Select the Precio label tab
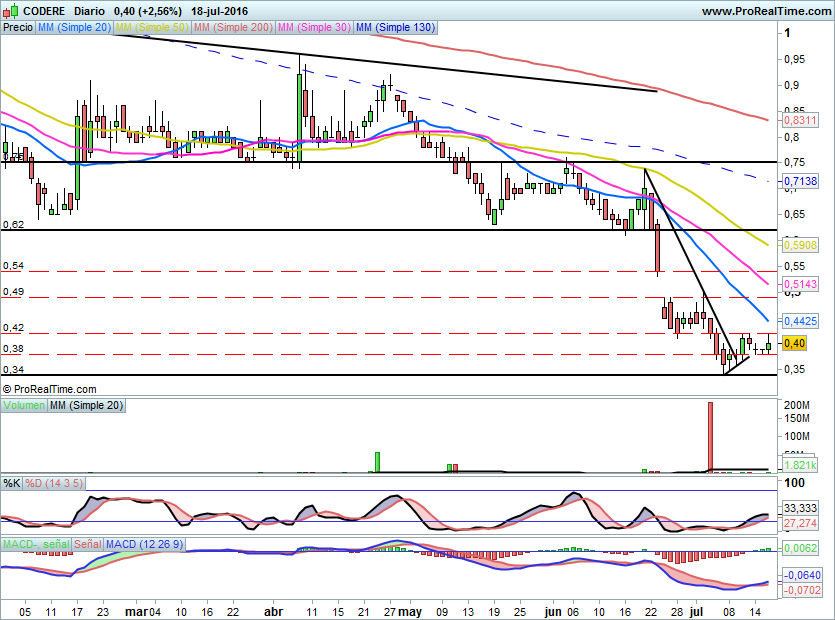 (17, 28)
